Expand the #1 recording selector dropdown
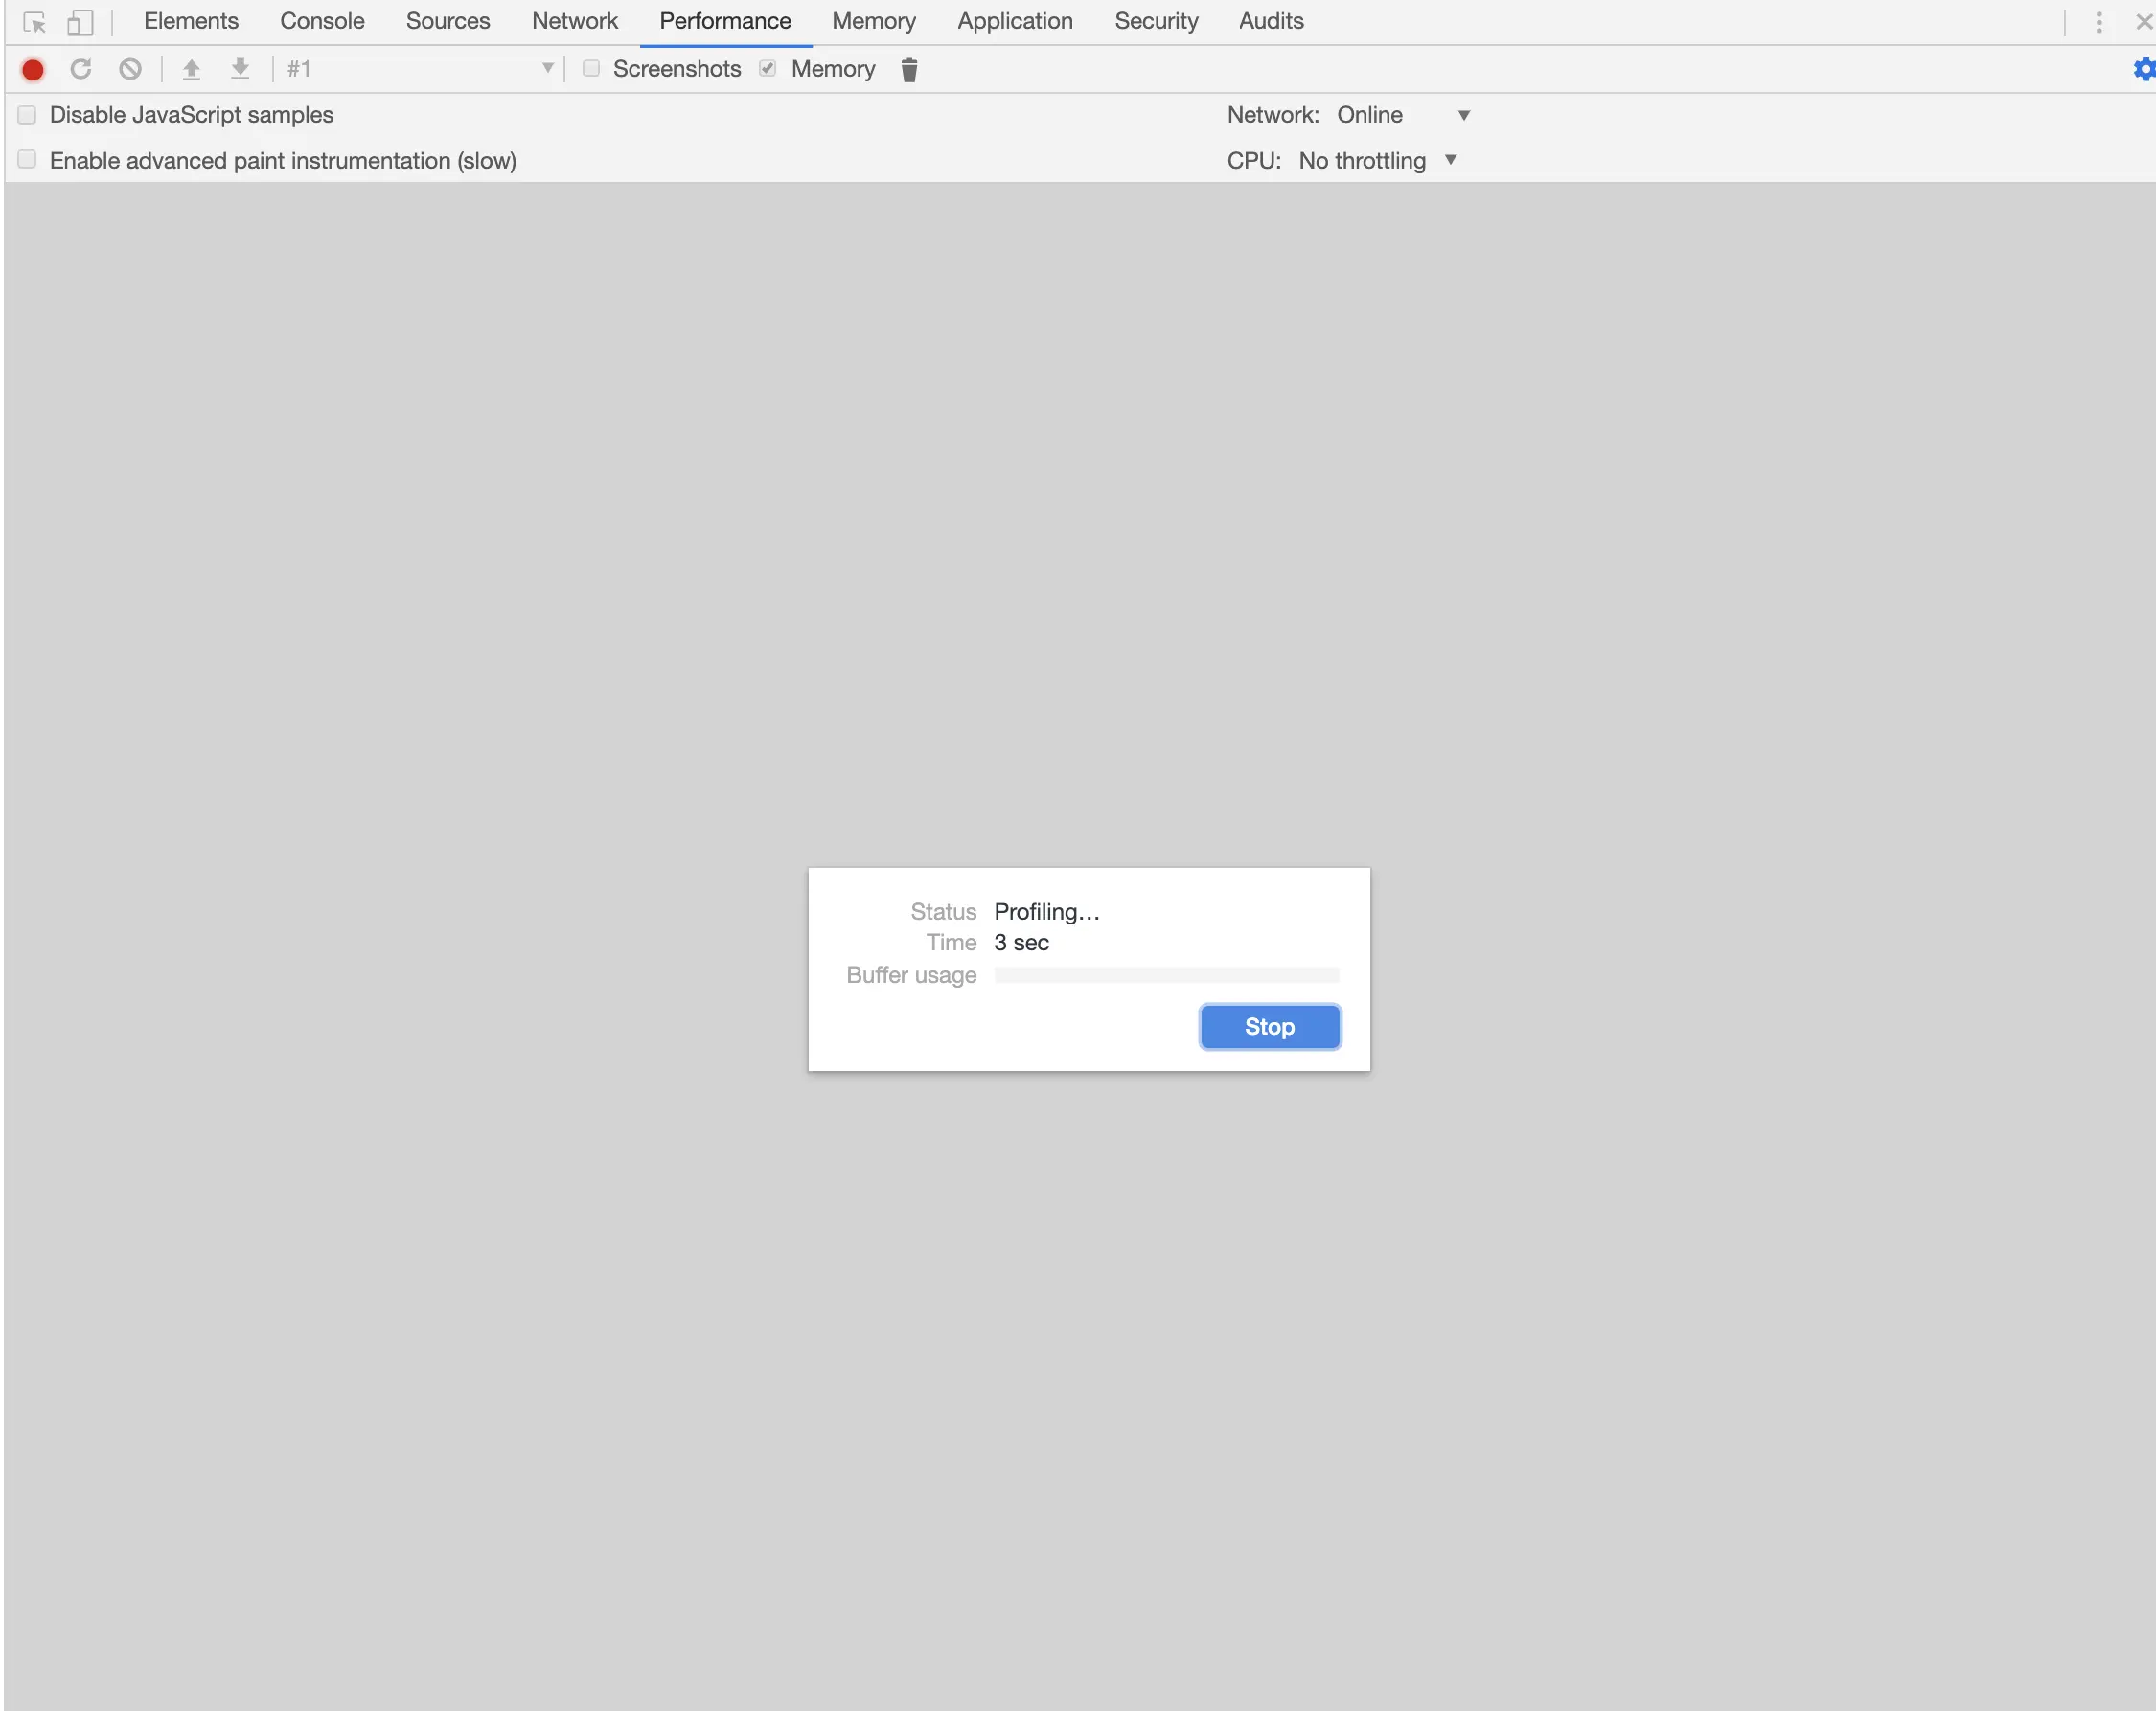The image size is (2156, 1711). click(x=420, y=69)
